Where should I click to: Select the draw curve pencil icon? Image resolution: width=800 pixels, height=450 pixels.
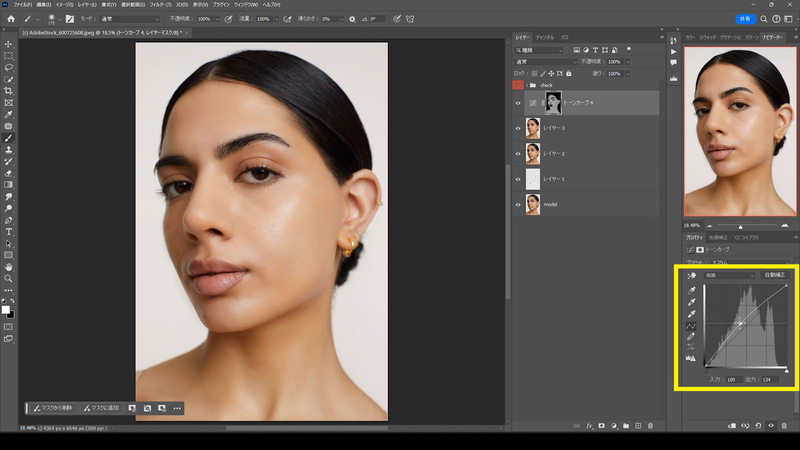691,338
